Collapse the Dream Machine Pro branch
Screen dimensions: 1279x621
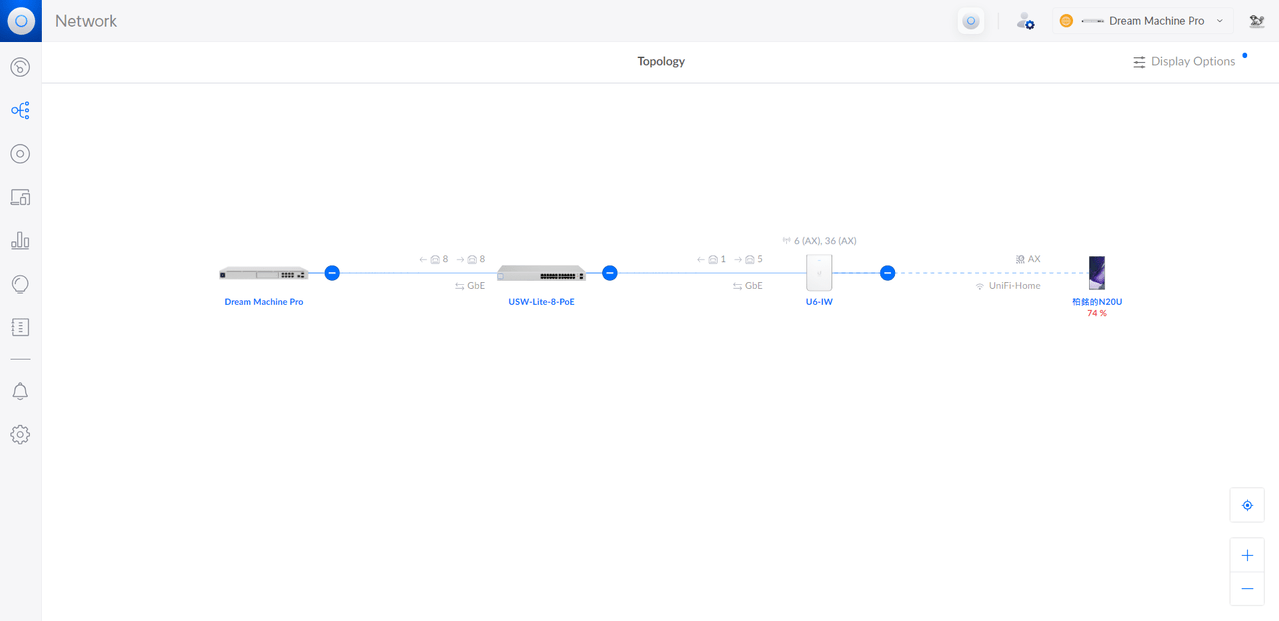332,273
